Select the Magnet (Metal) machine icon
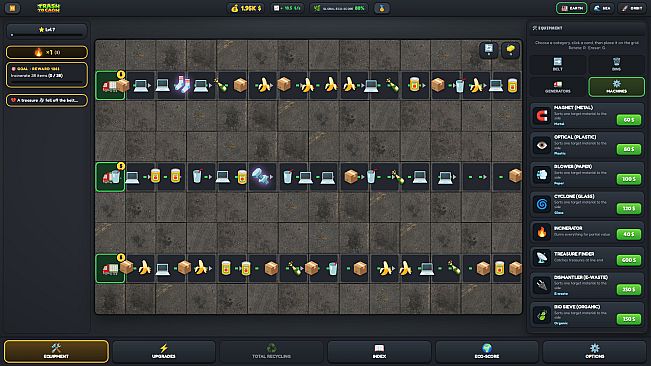The width and height of the screenshot is (651, 366). (542, 115)
